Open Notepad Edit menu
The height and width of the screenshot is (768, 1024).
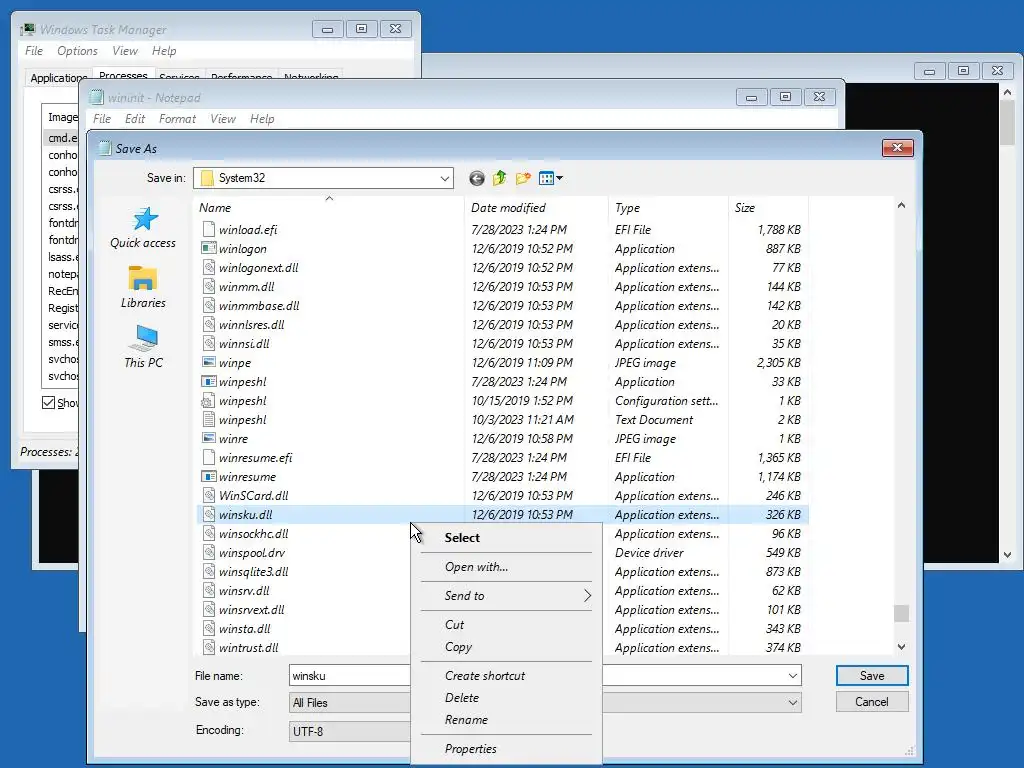pyautogui.click(x=135, y=119)
